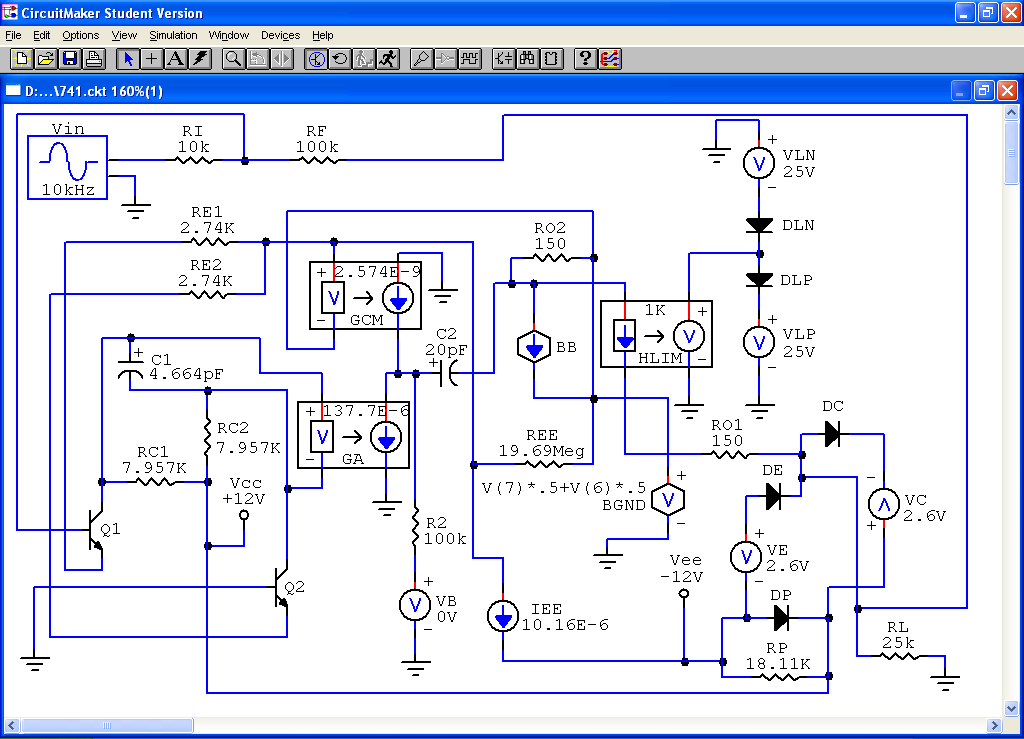Select the Delete lightning bolt tool

click(x=200, y=59)
